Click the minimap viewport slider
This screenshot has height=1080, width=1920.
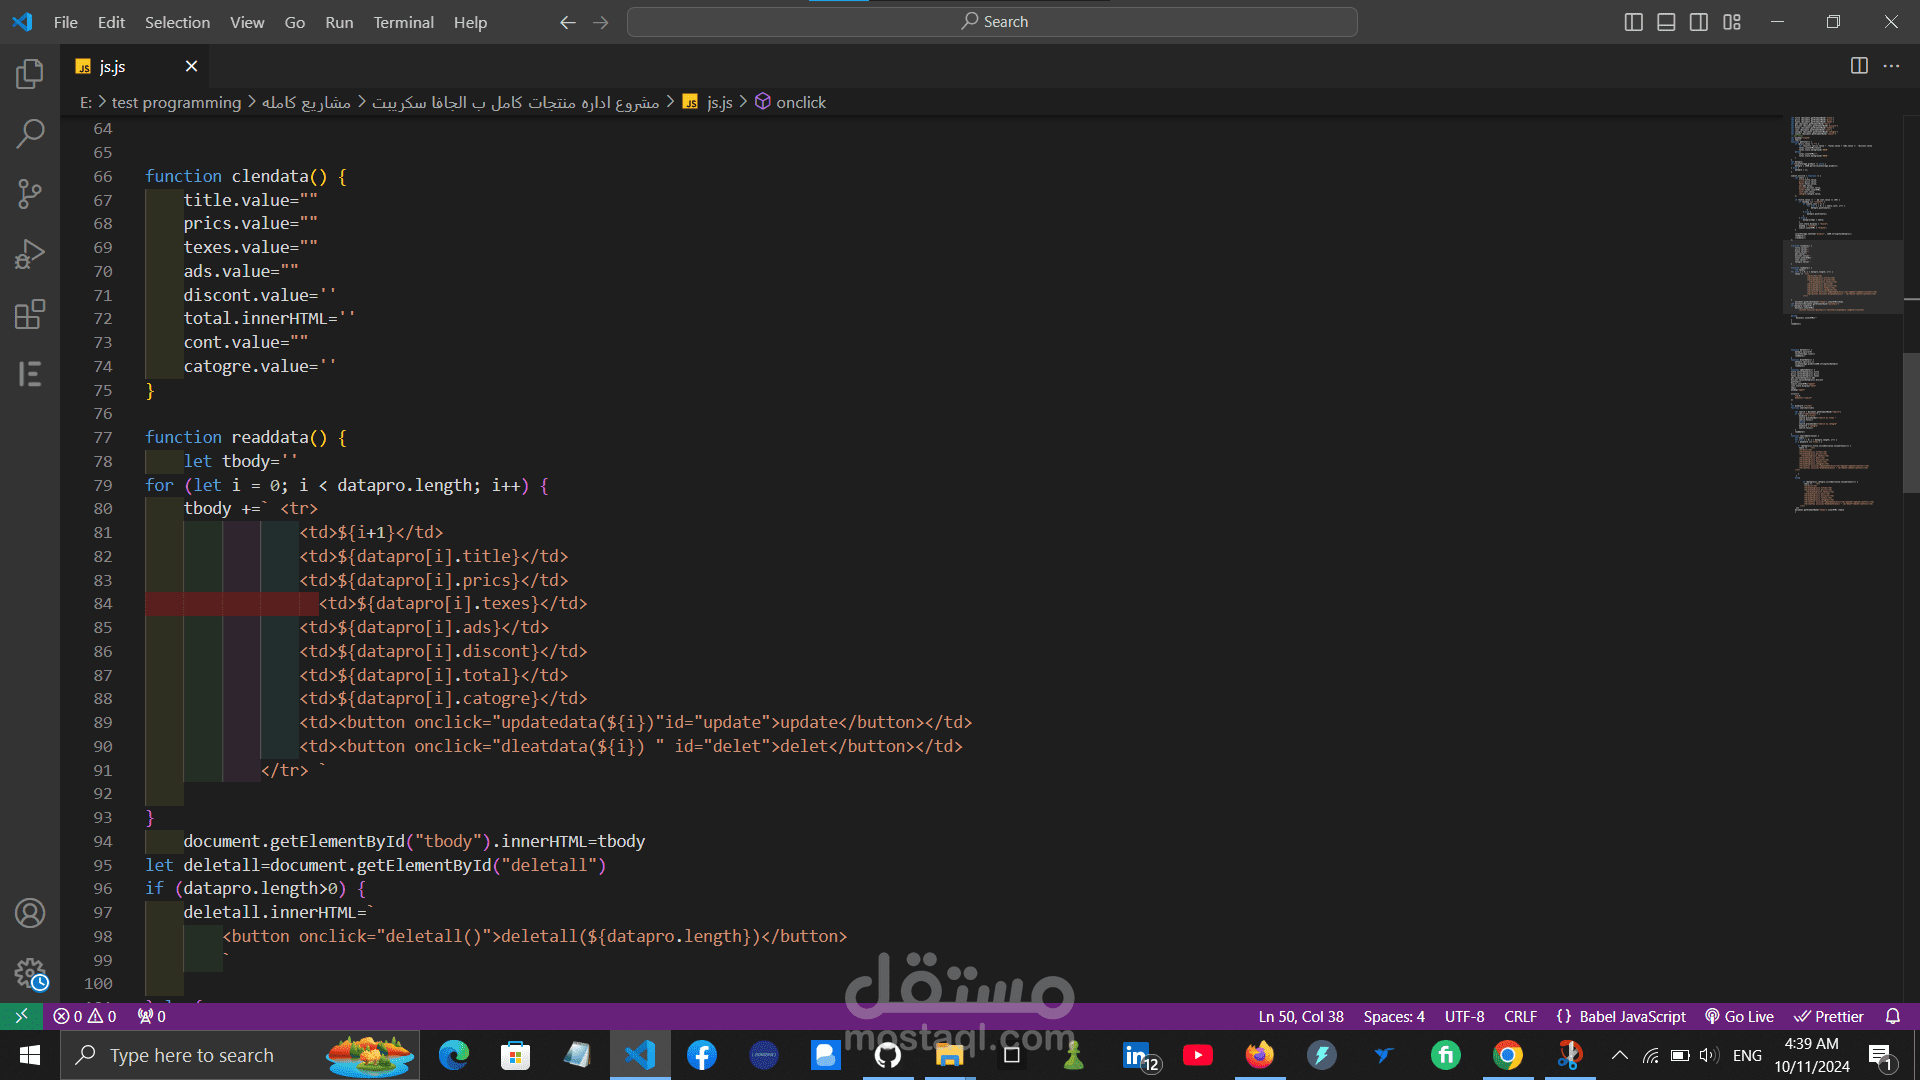[1842, 277]
